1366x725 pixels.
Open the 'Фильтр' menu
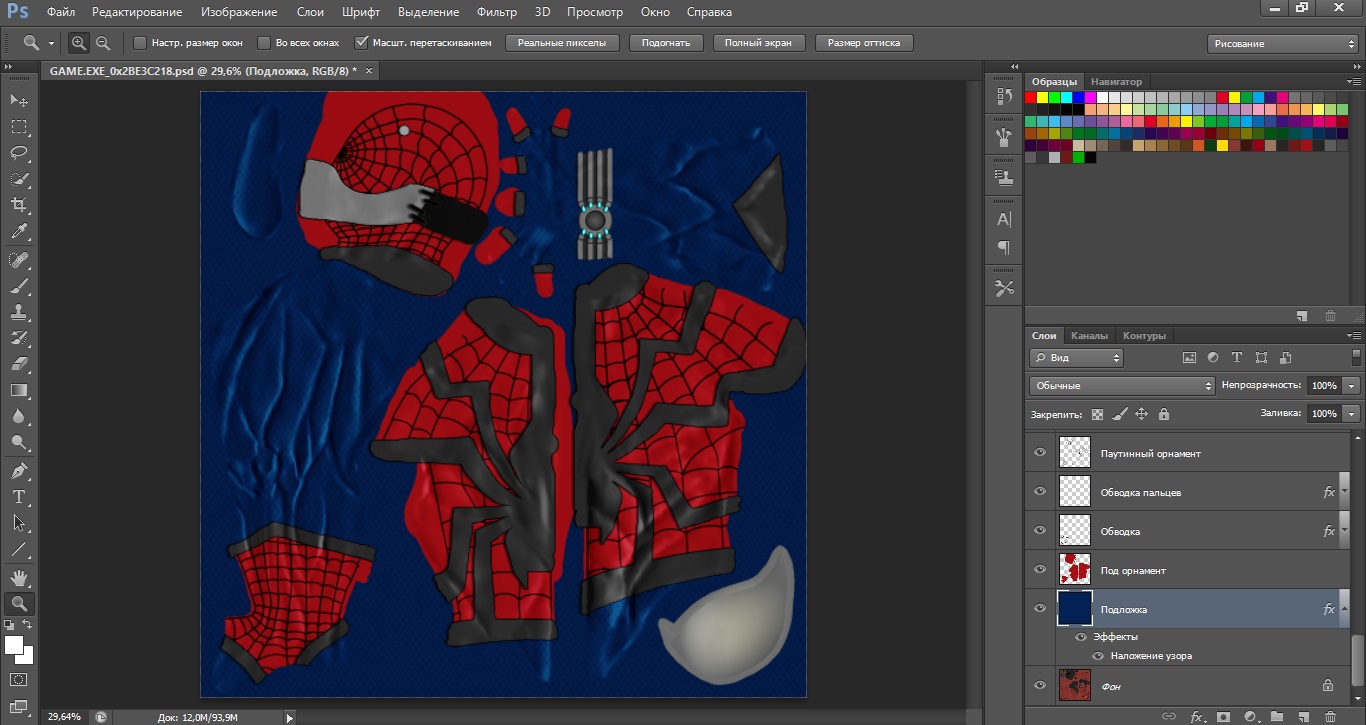tap(497, 12)
